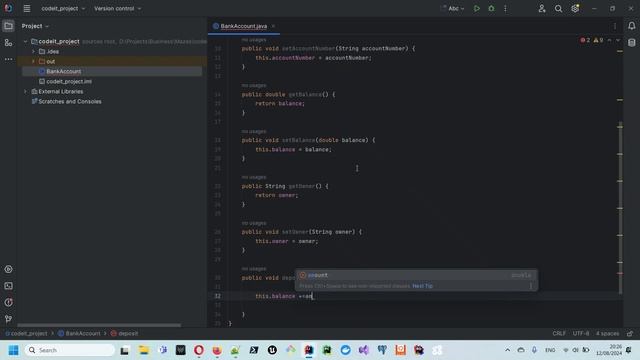Place the cursor on editor line 32

416,296
